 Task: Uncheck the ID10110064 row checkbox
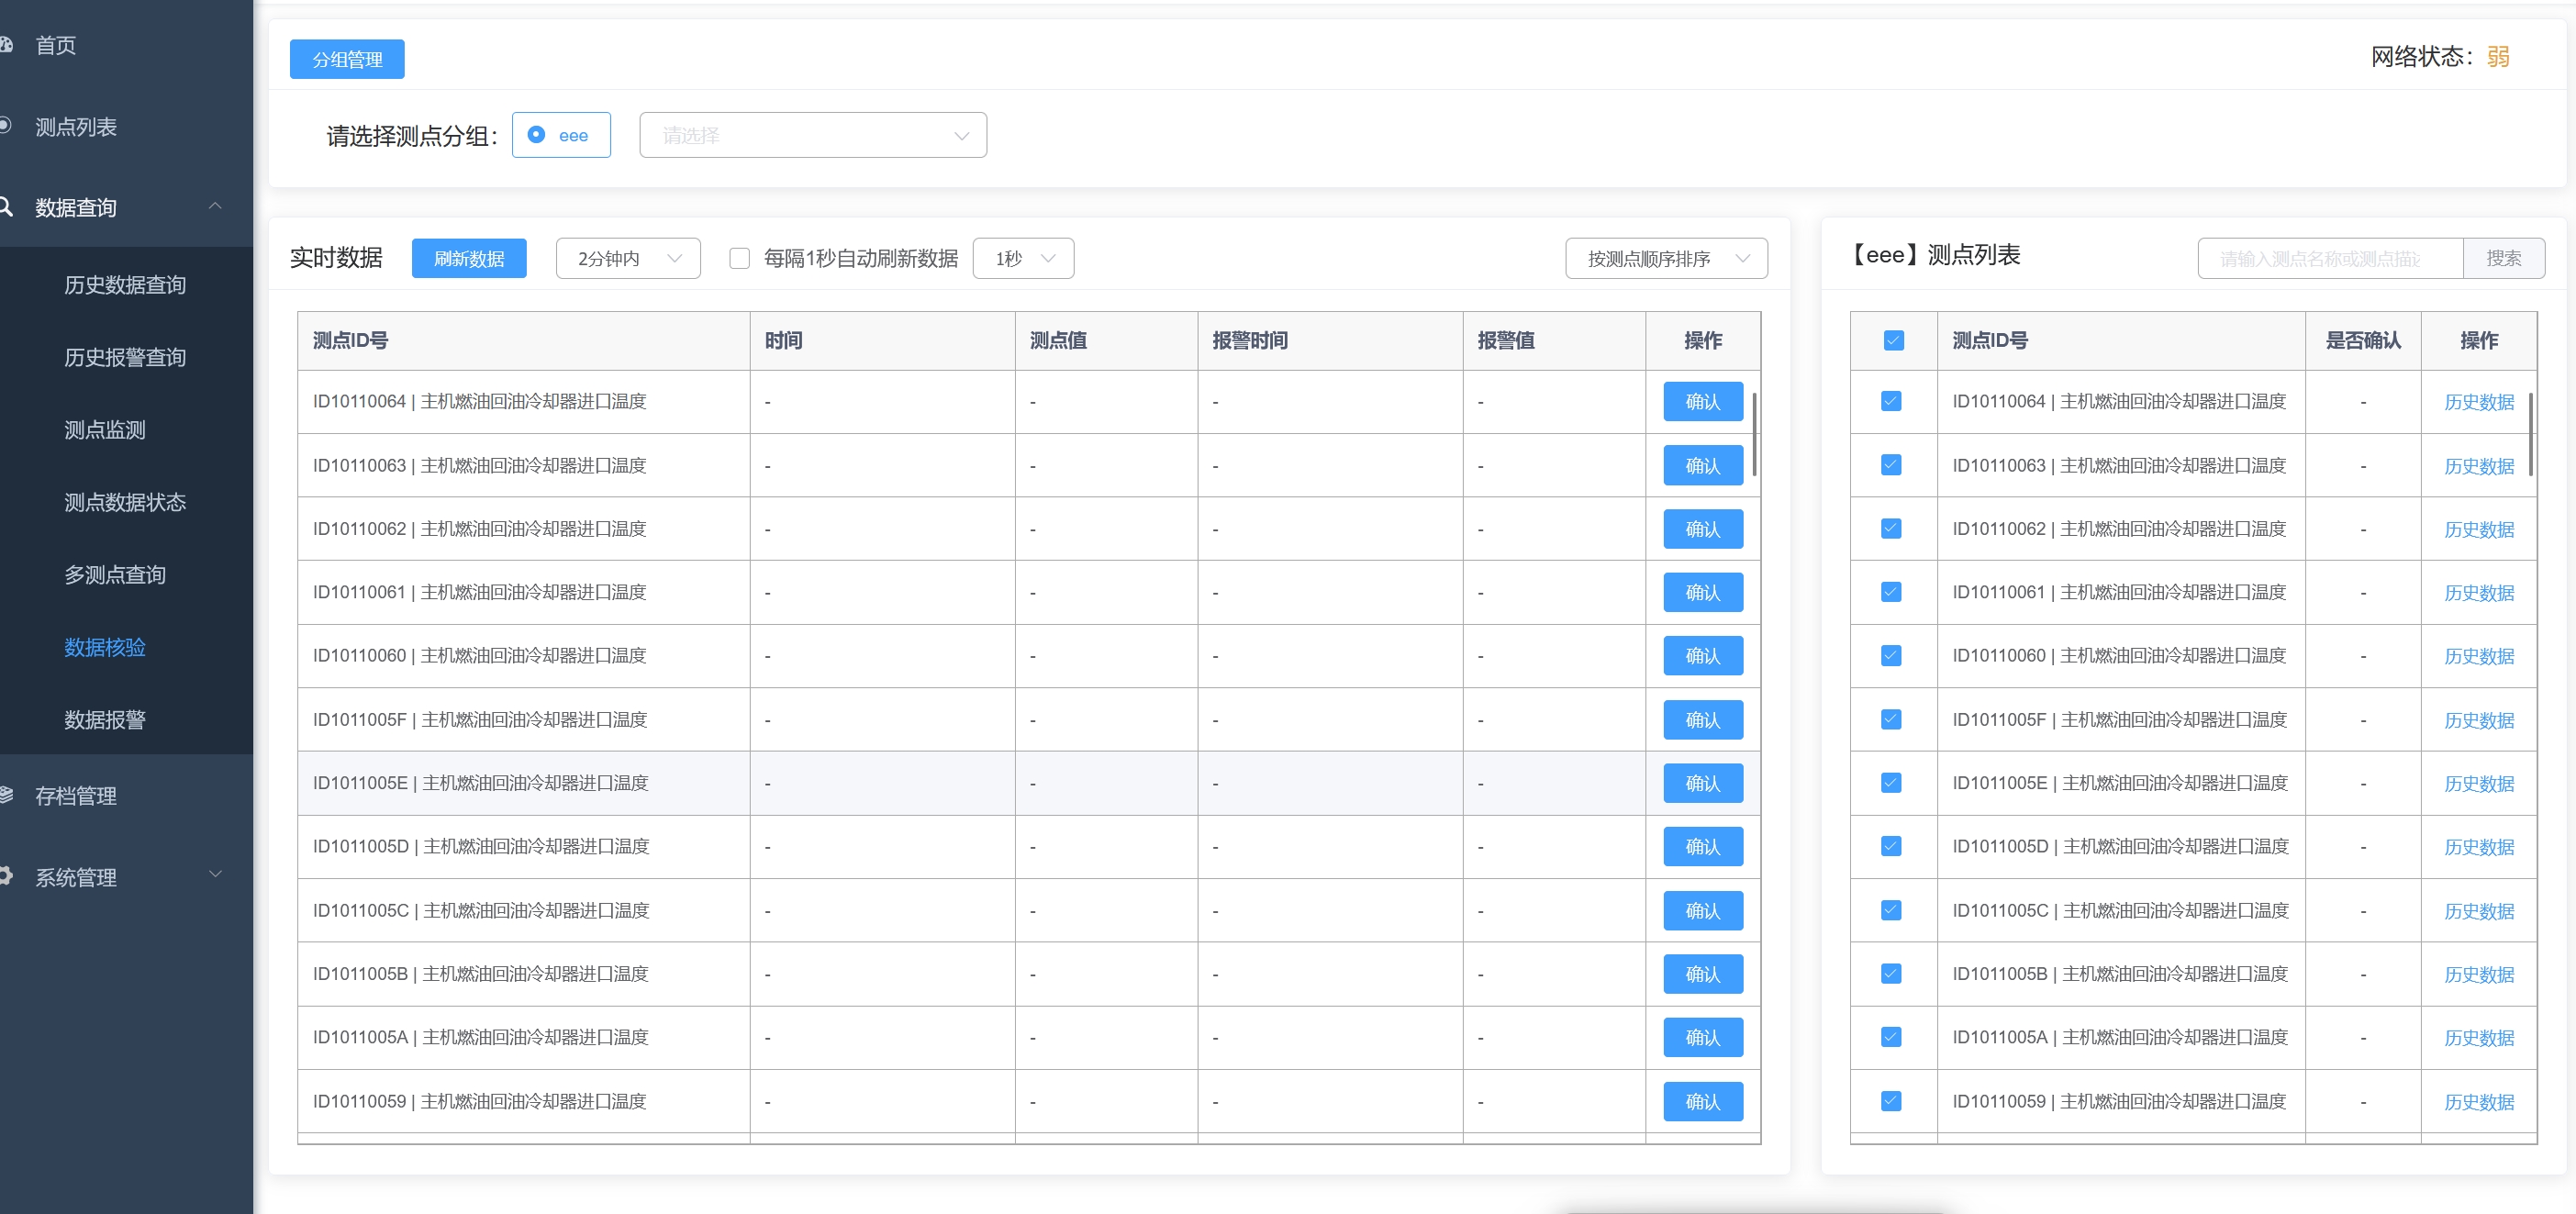1891,401
